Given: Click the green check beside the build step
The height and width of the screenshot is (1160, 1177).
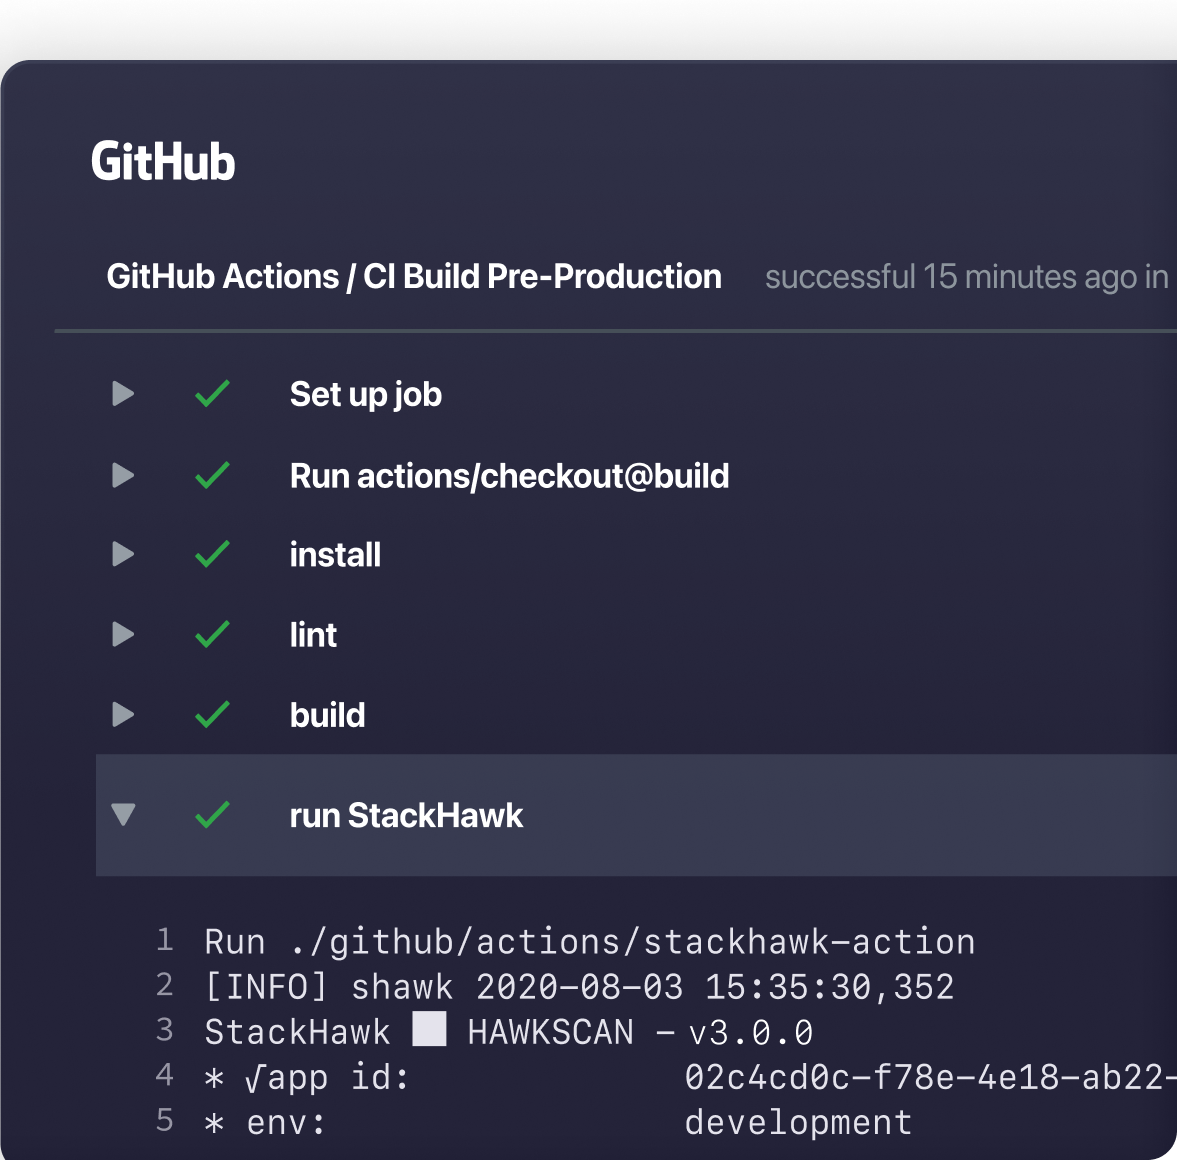Looking at the screenshot, I should 211,714.
